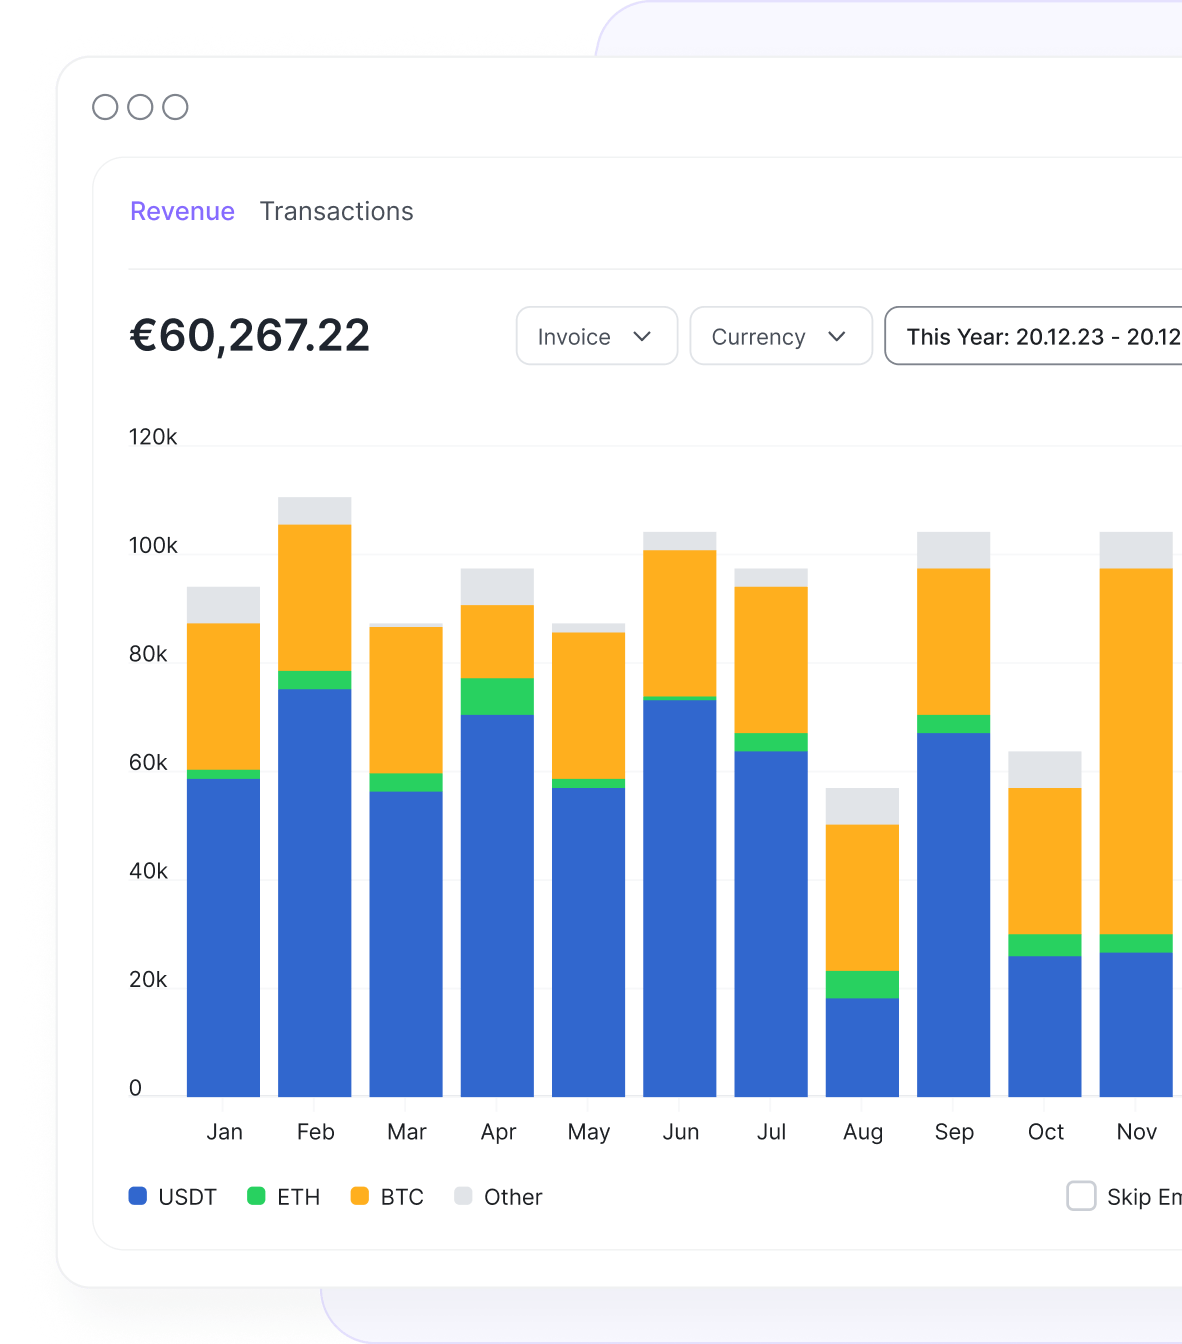Click the green ETH legend swatch
The image size is (1182, 1344).
pos(256,1196)
